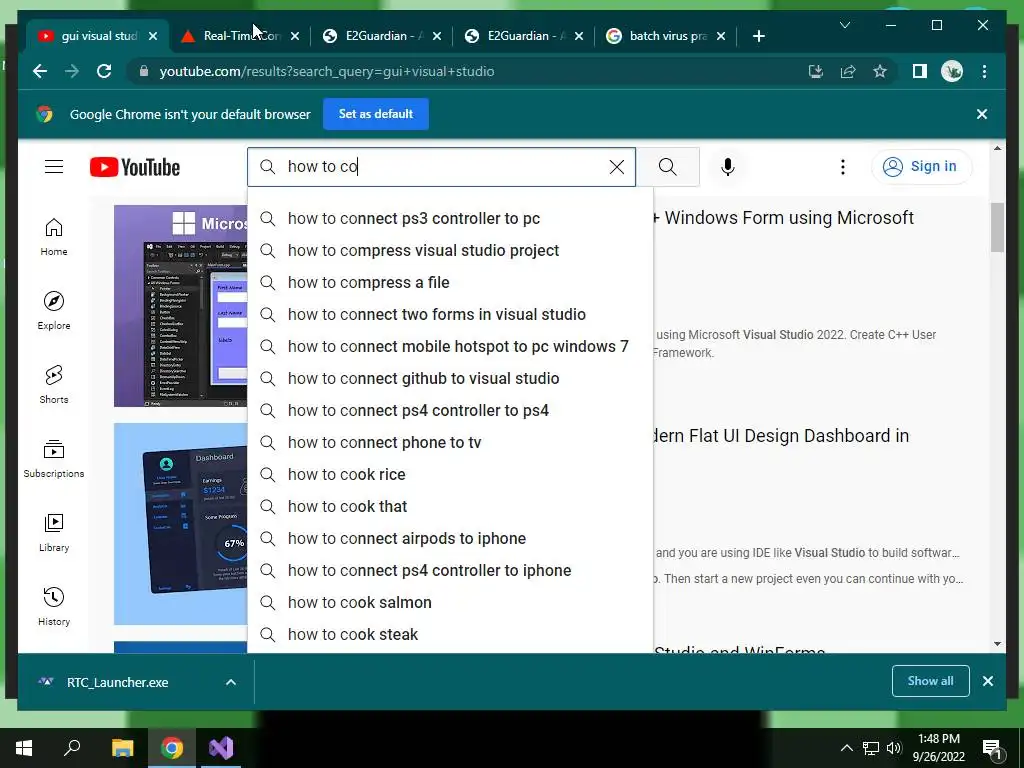Close the downloads bar
Viewport: 1024px width, 768px height.
pos(987,681)
